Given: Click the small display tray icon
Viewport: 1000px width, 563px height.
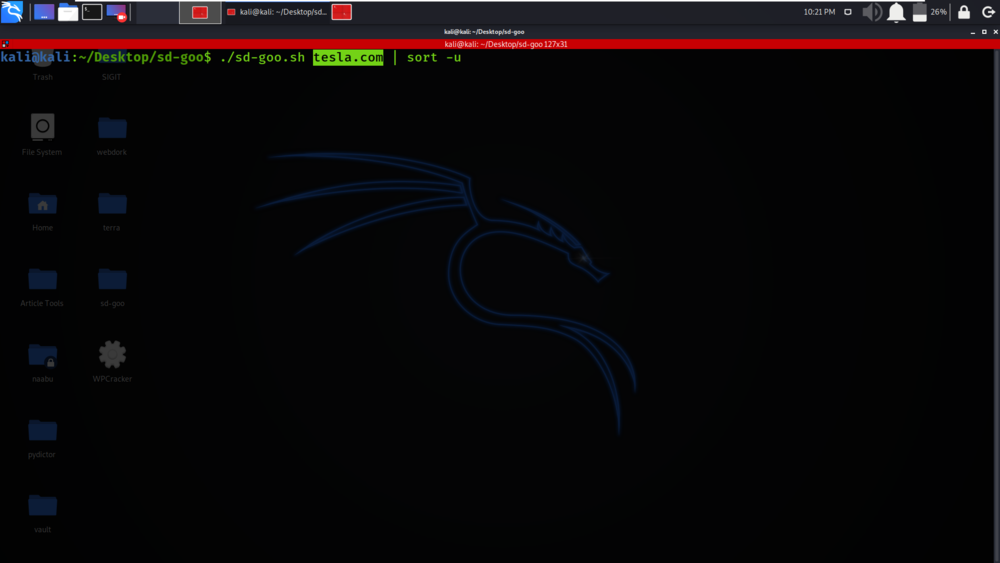Looking at the screenshot, I should 848,11.
